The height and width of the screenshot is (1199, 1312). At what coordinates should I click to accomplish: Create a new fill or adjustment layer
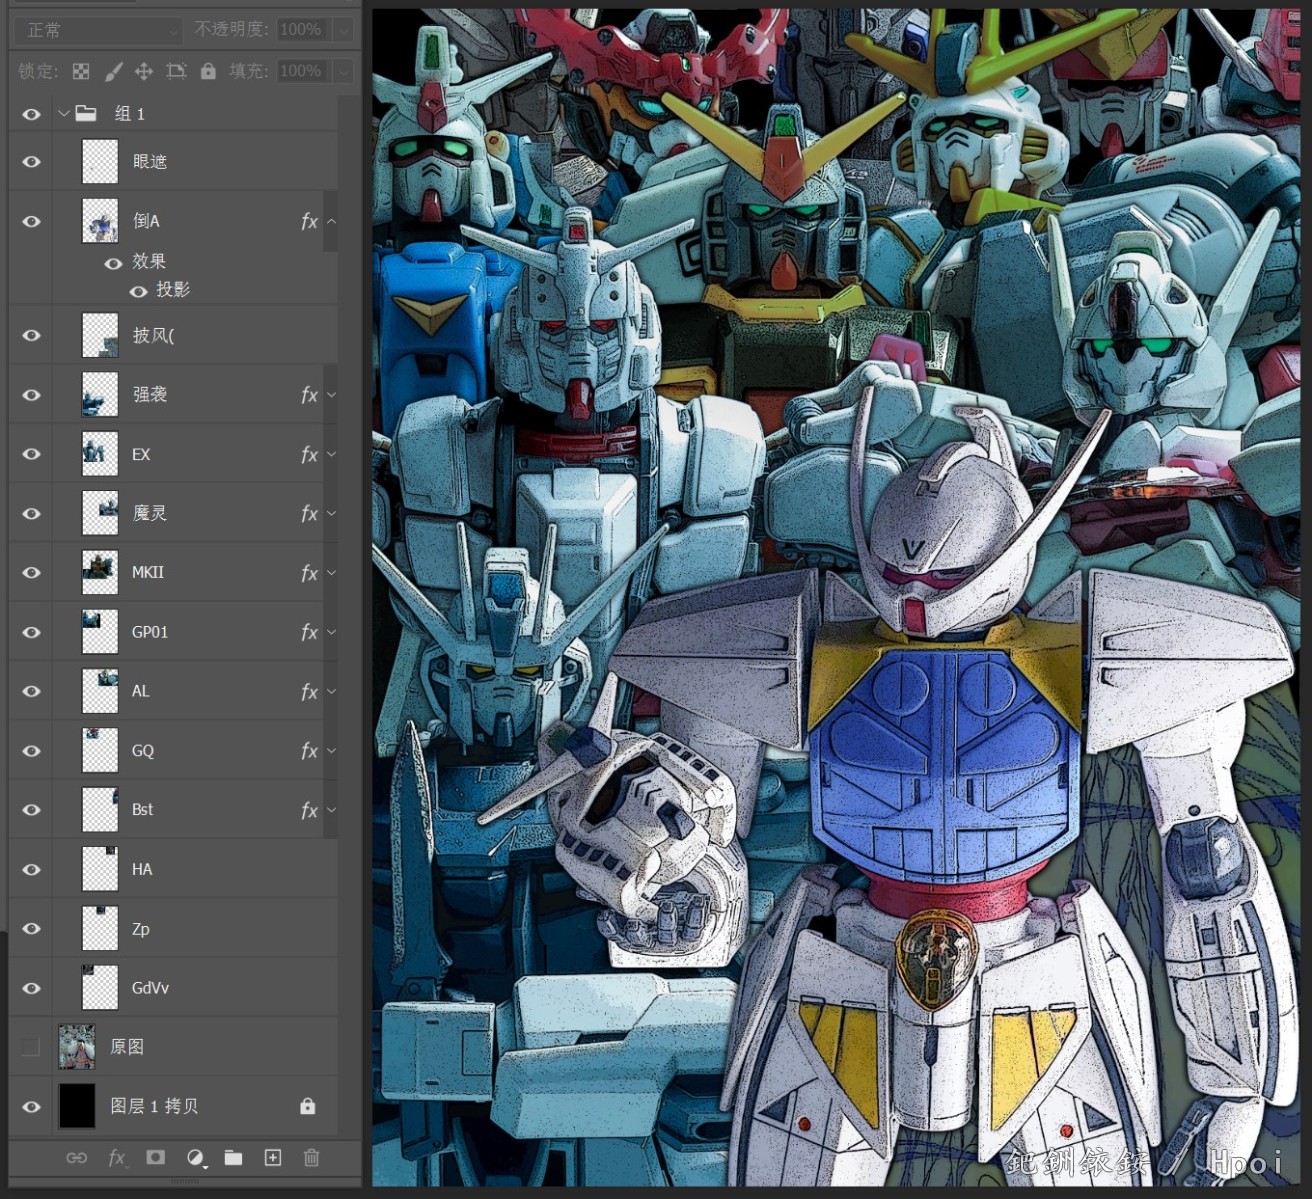[196, 1158]
